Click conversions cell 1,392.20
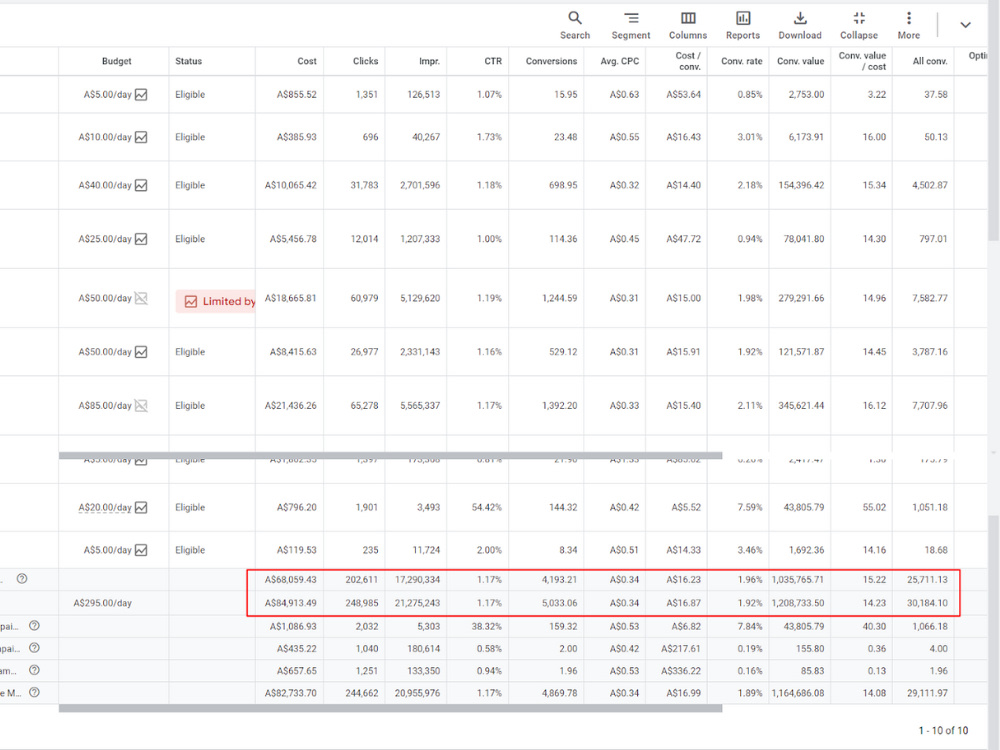 point(559,406)
